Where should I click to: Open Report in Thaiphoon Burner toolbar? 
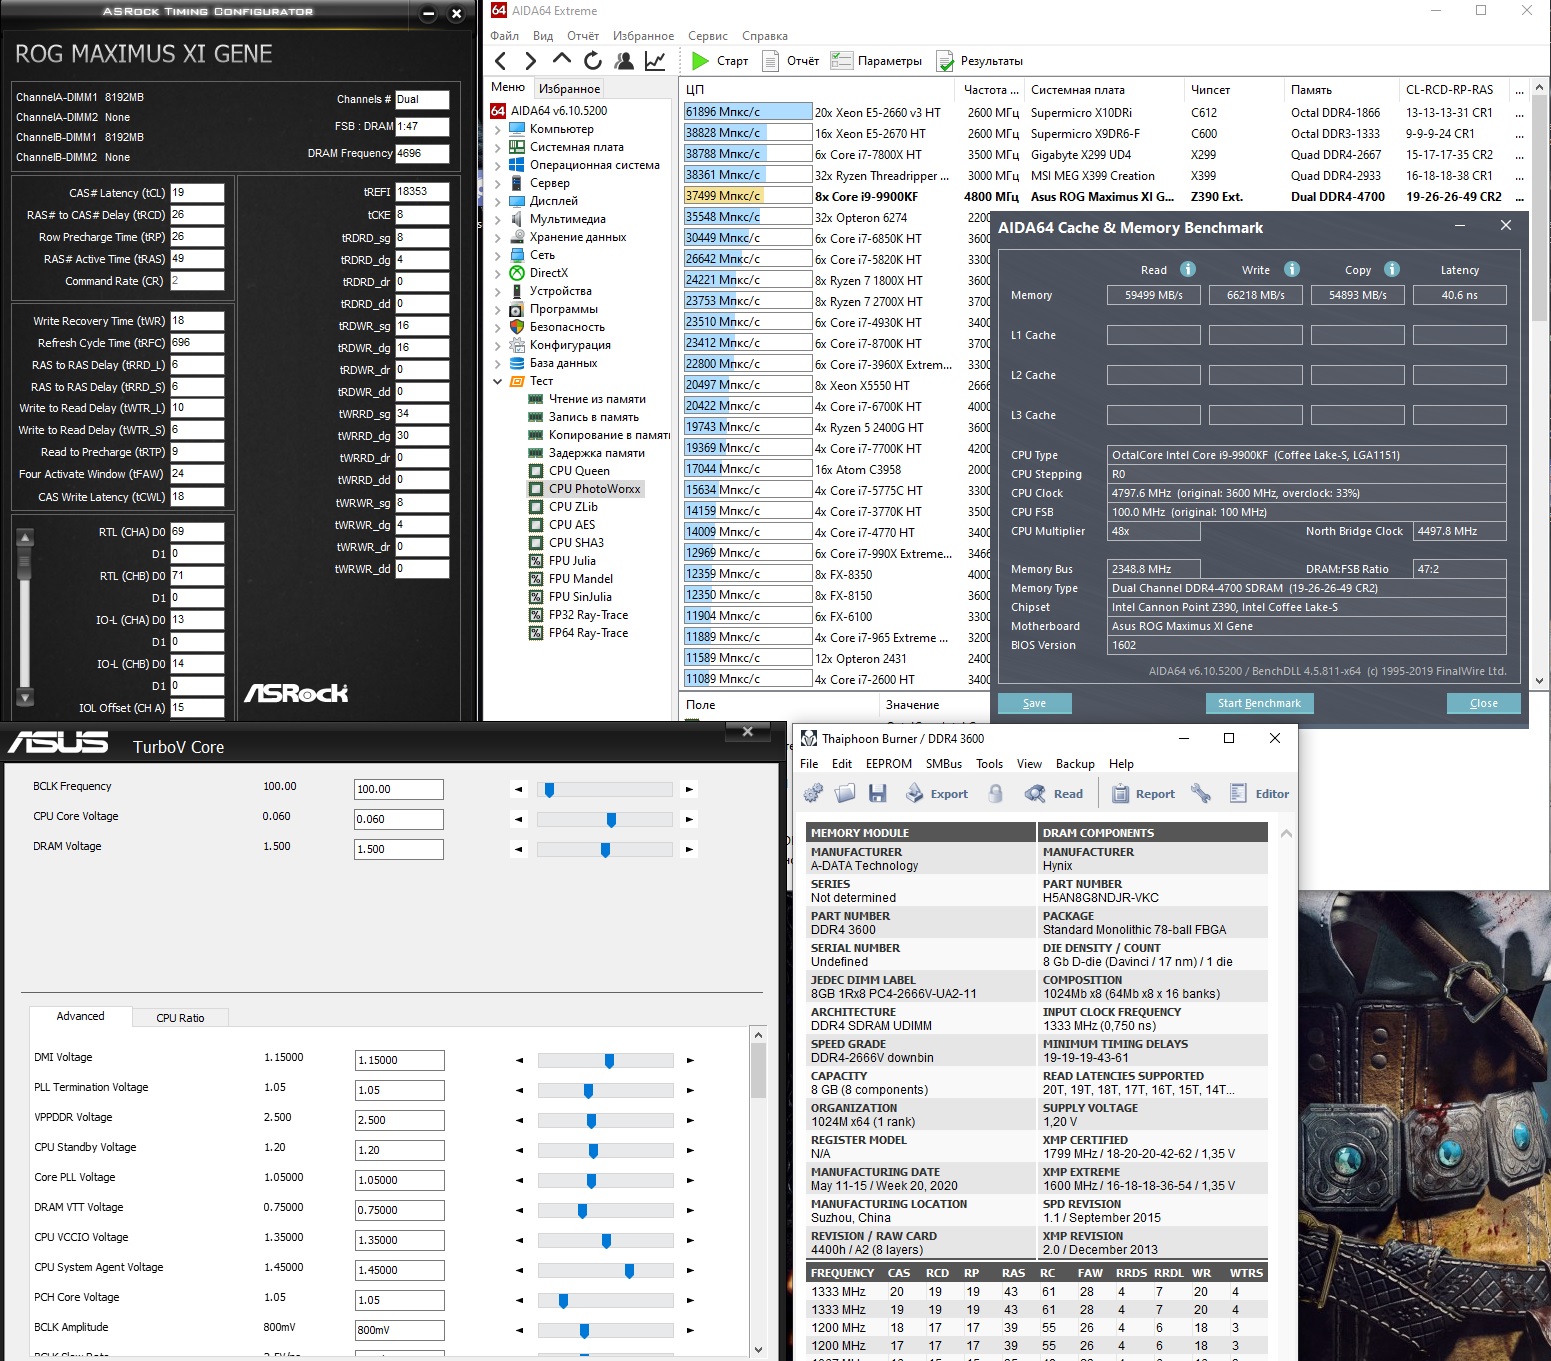pyautogui.click(x=1143, y=794)
